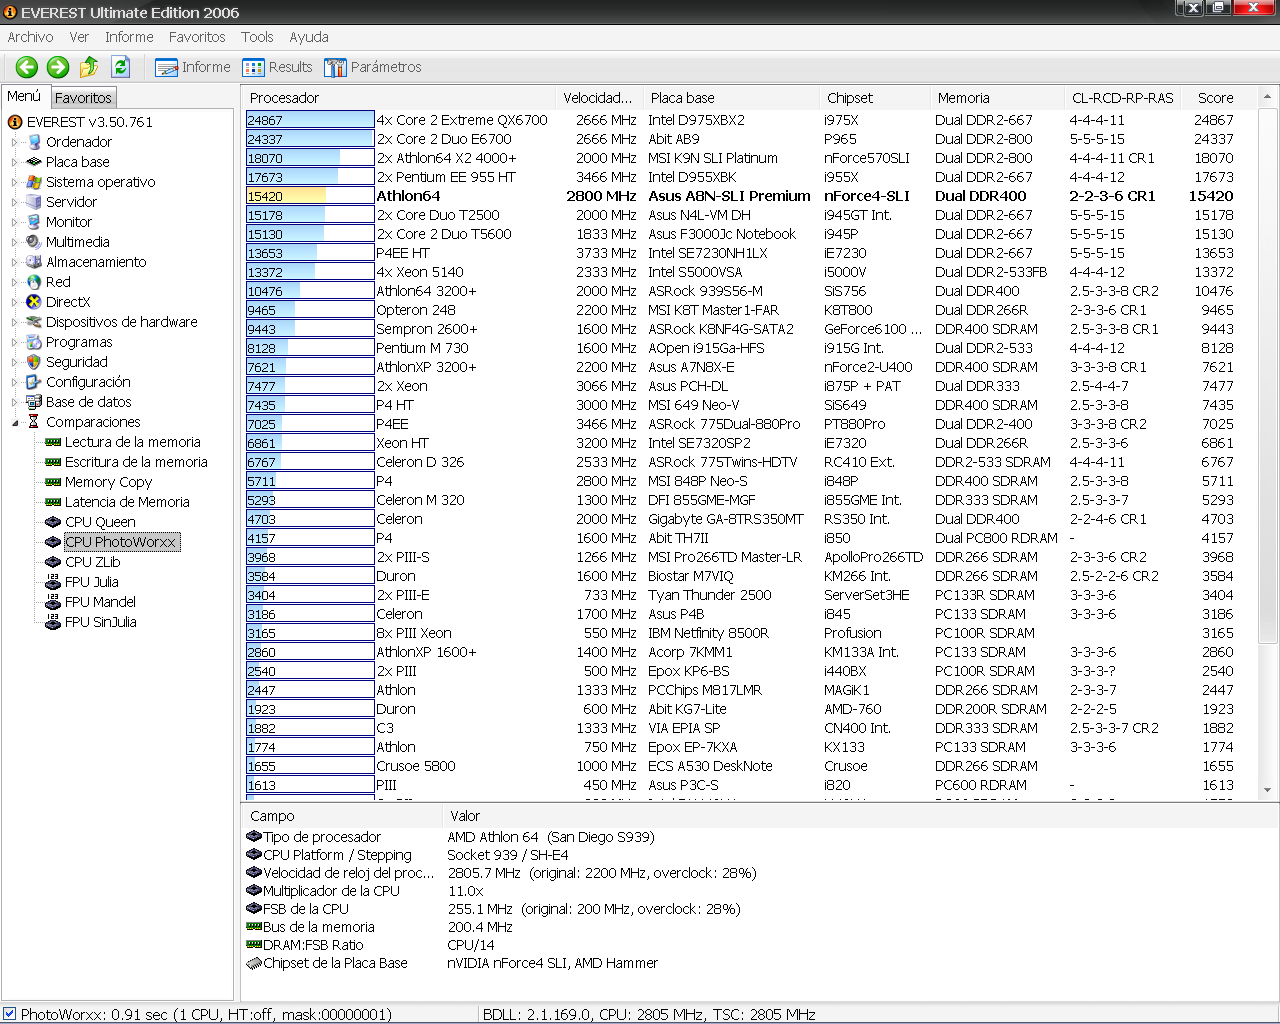
Task: Toggle the PhotoWorxx status bar checkbox
Action: click(x=9, y=1014)
